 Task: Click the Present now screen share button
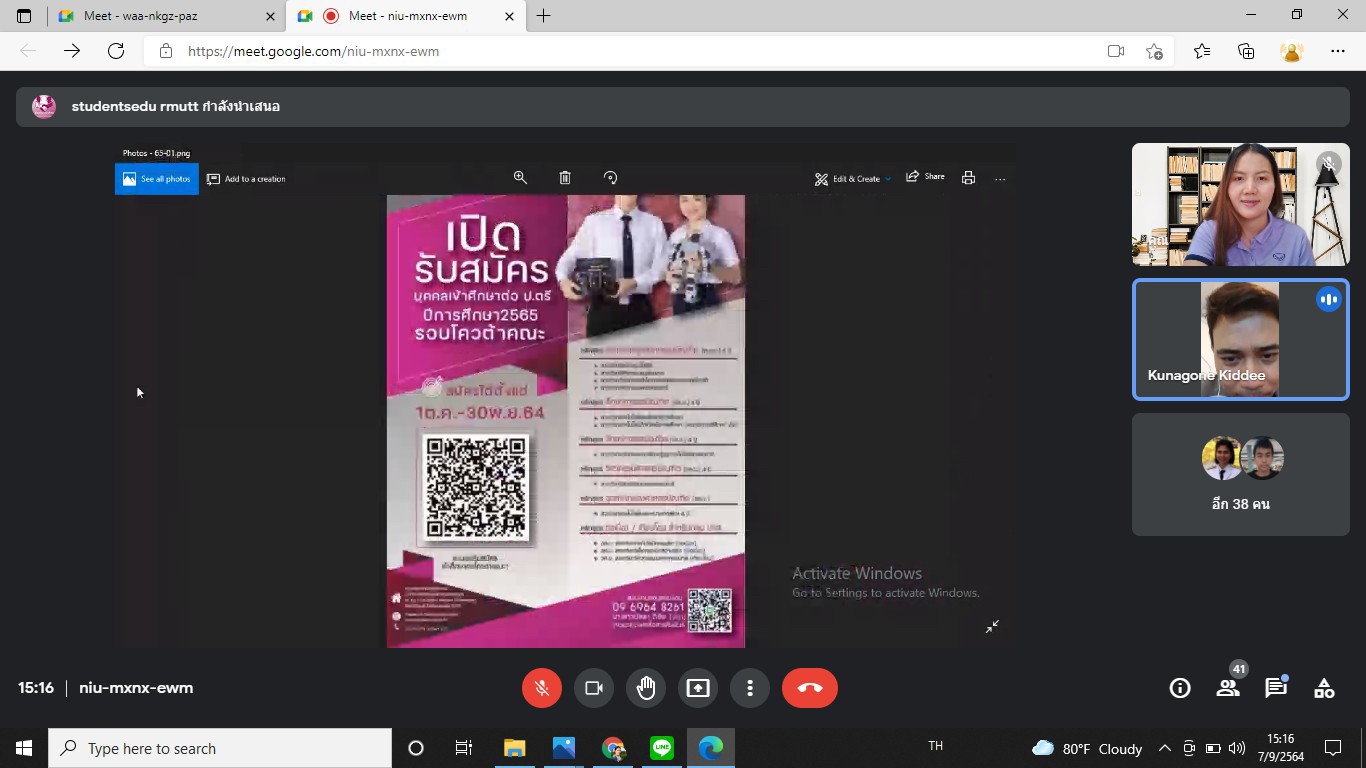coord(698,688)
